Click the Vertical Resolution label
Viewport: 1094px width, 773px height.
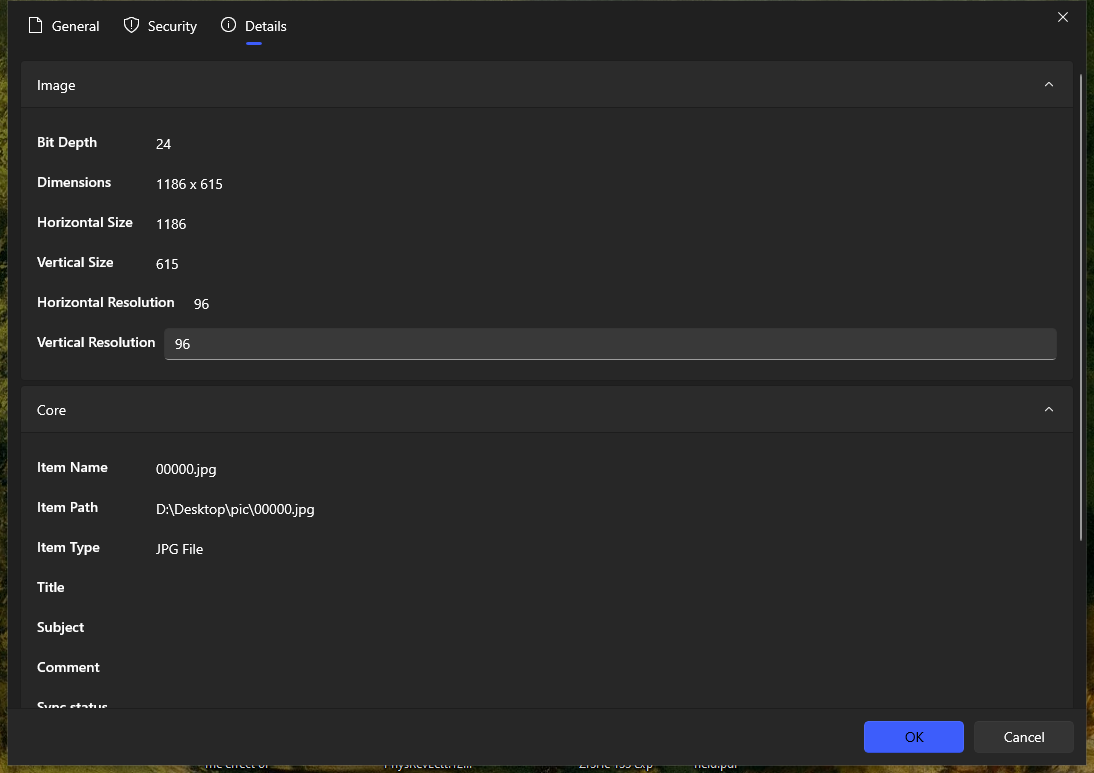[x=96, y=342]
